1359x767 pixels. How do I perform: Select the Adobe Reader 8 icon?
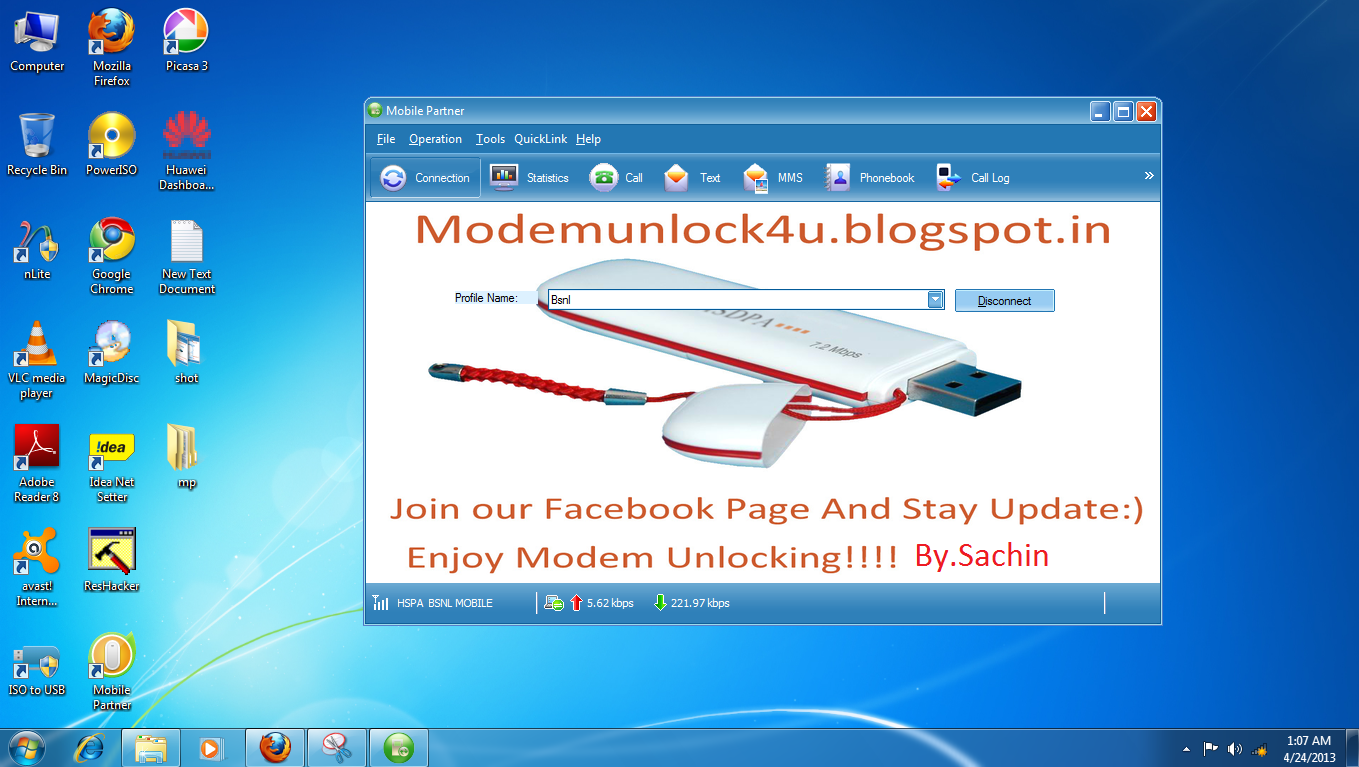tap(37, 463)
